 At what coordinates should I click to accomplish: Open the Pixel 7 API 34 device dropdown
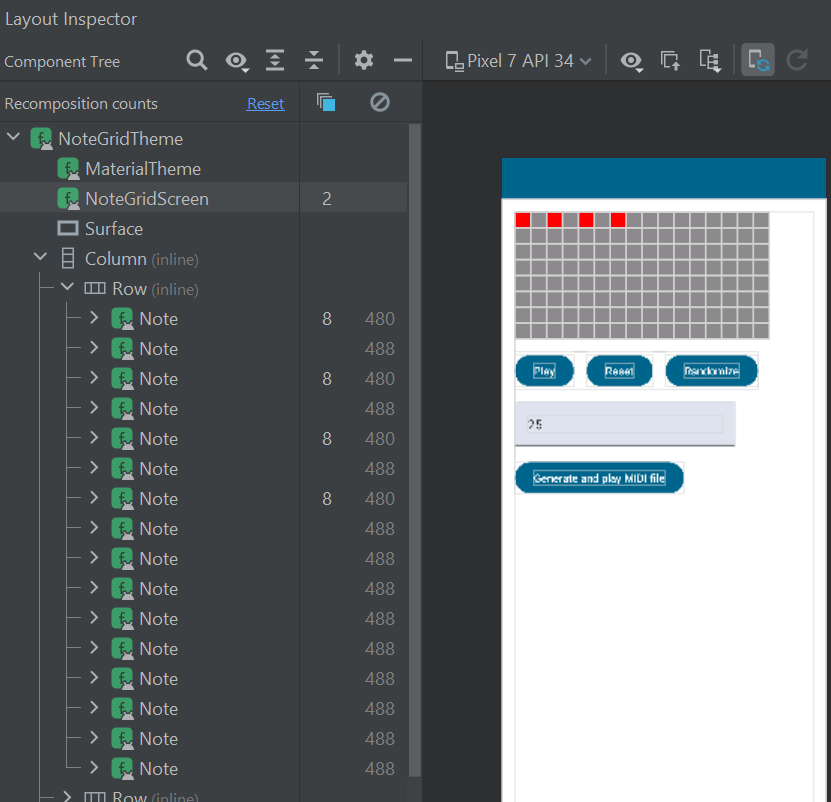pyautogui.click(x=518, y=61)
